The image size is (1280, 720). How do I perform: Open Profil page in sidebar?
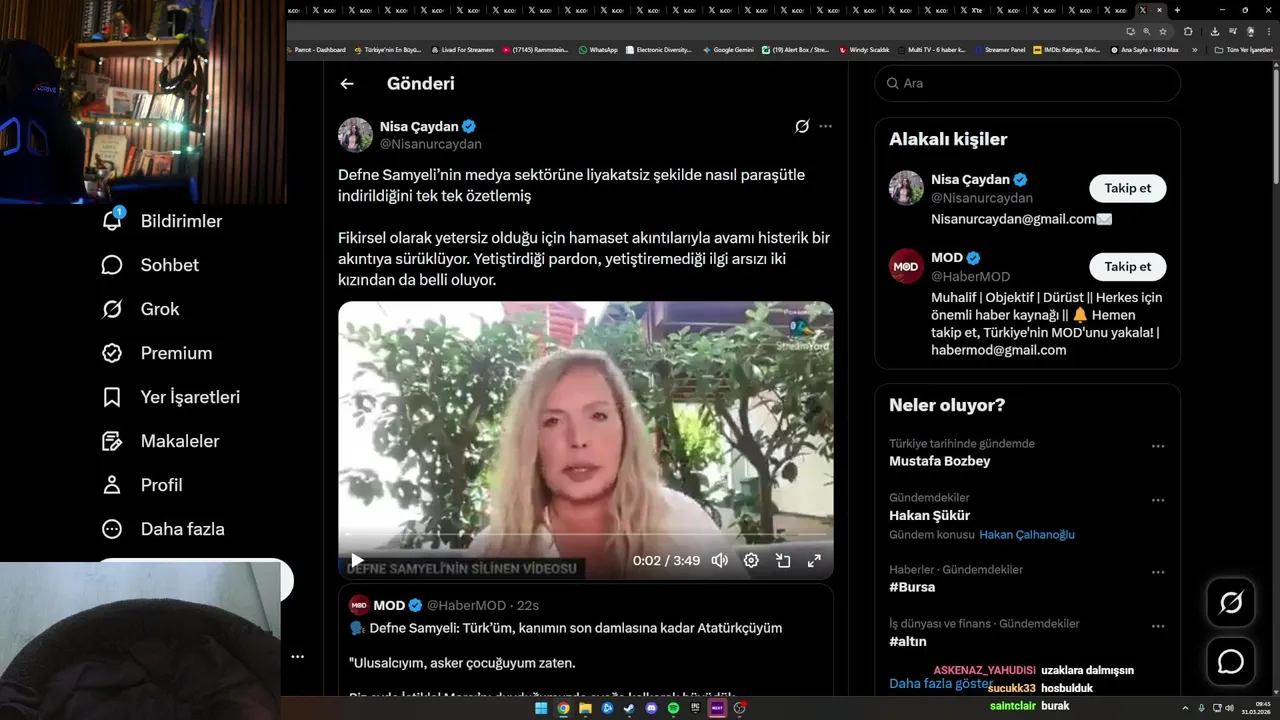[x=142, y=485]
